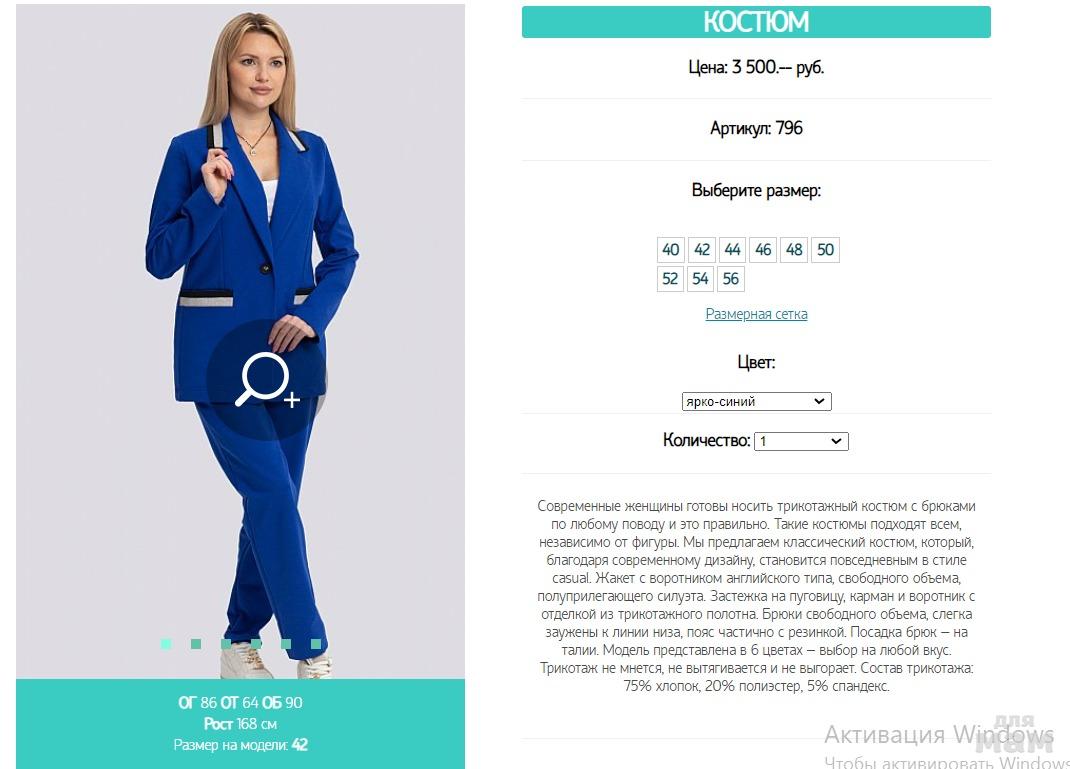Open the Размерная сетка size chart link

[756, 314]
